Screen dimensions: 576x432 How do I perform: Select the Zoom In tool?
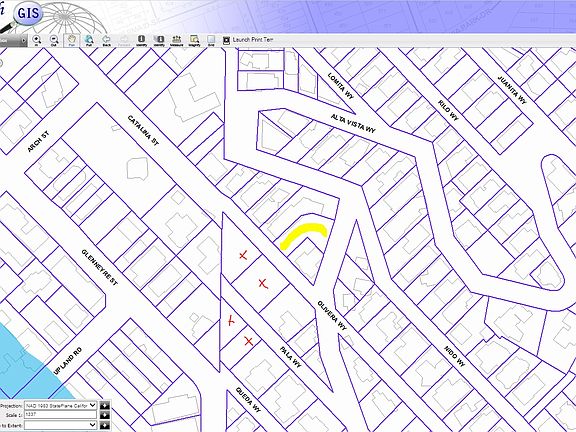click(x=36, y=40)
